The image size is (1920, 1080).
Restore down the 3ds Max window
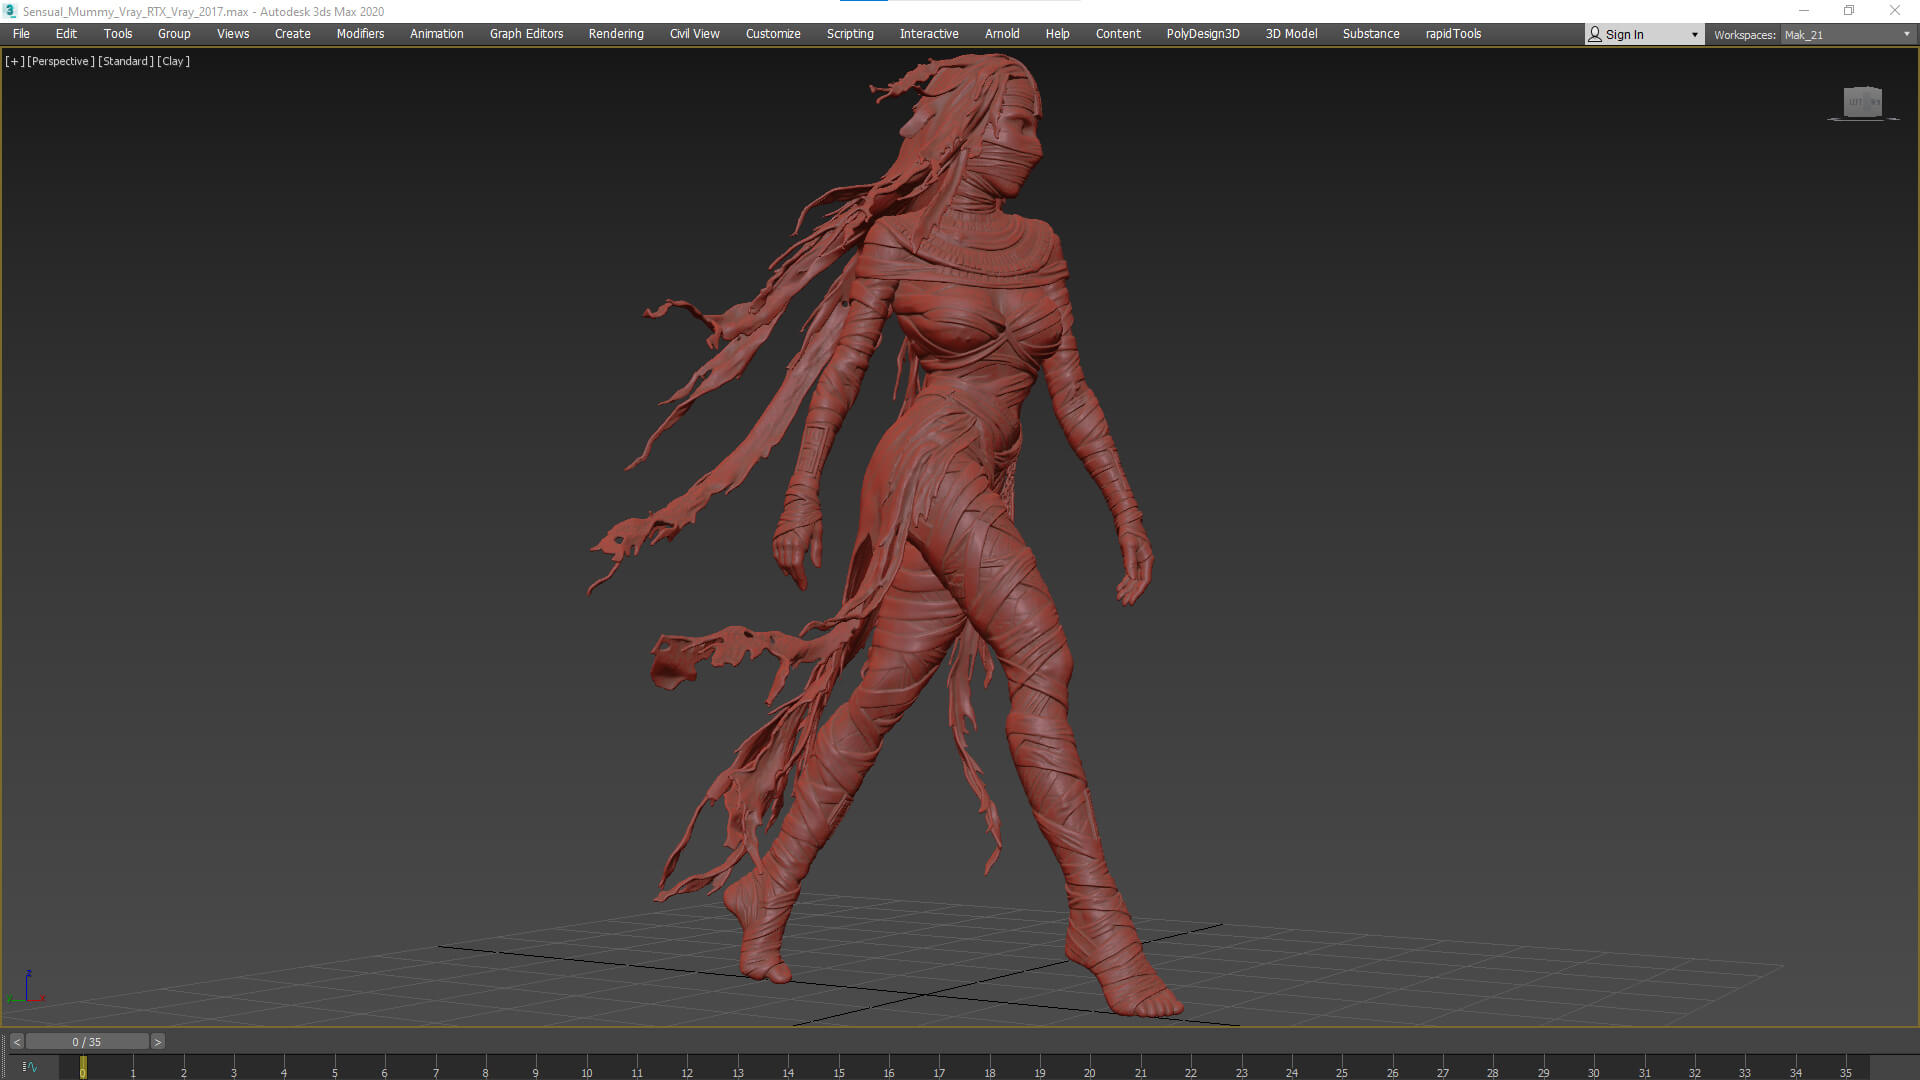(x=1849, y=11)
